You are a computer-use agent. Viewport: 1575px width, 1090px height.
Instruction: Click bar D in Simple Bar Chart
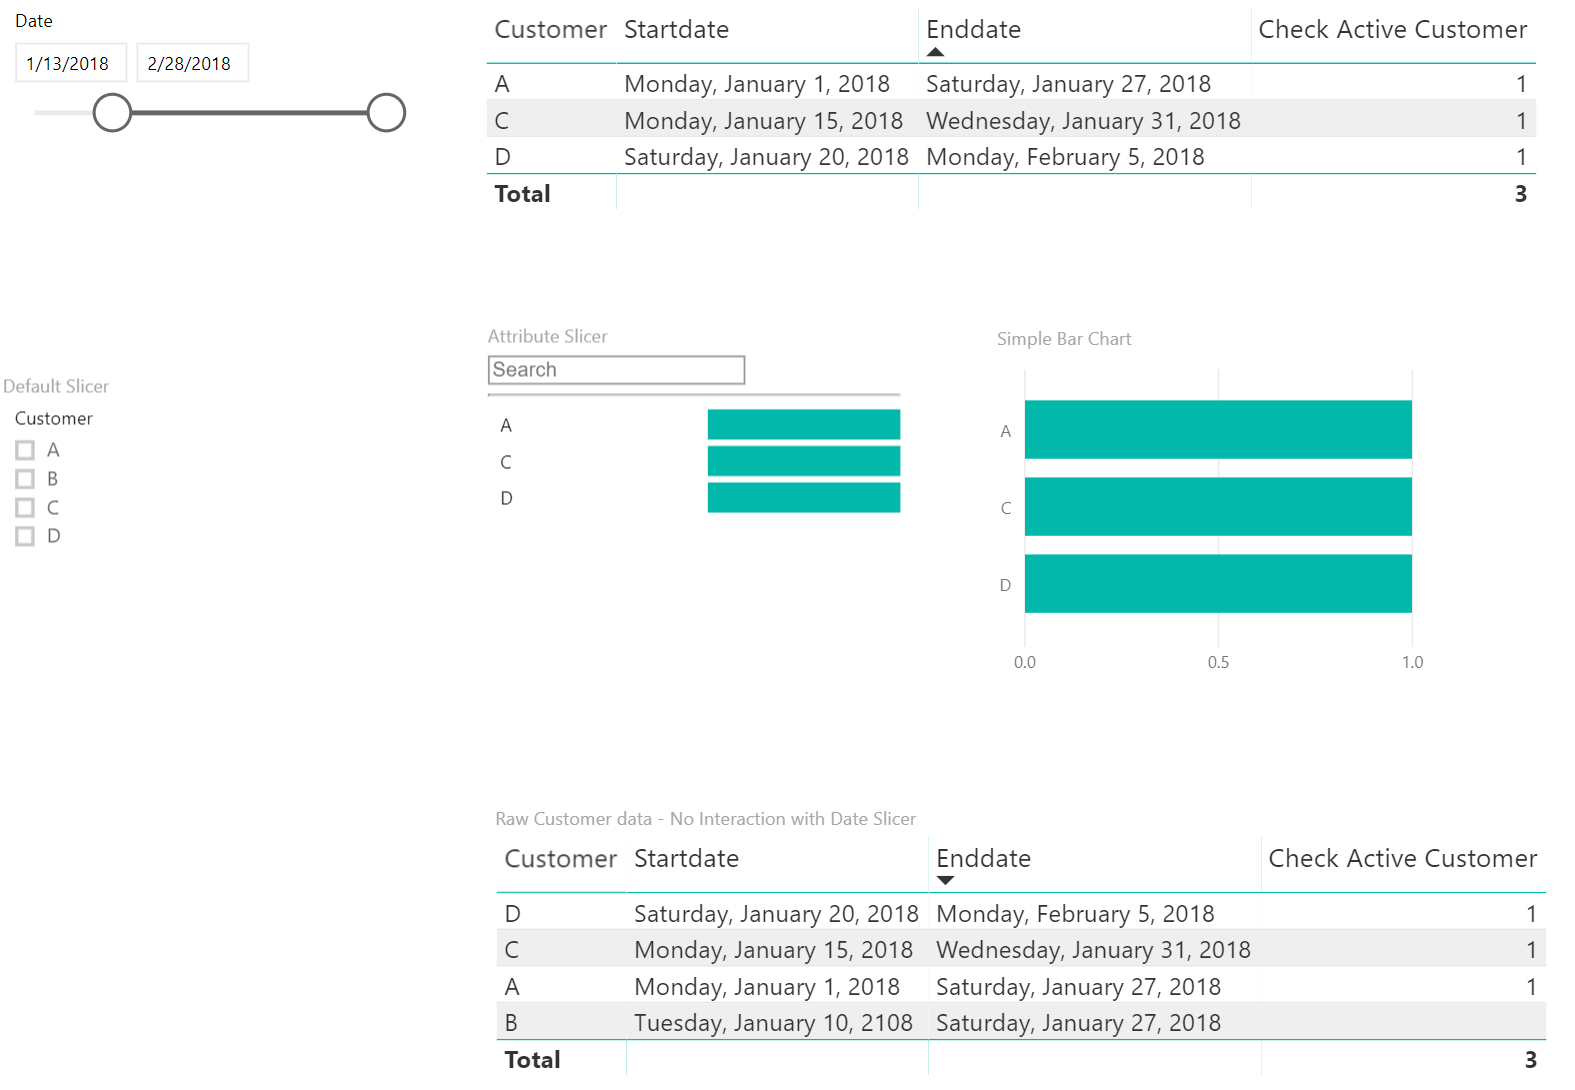pos(1218,584)
